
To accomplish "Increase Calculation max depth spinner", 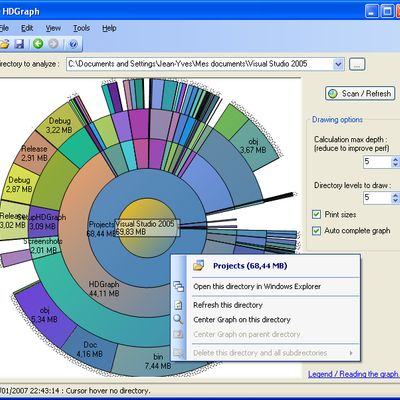I will pyautogui.click(x=395, y=160).
